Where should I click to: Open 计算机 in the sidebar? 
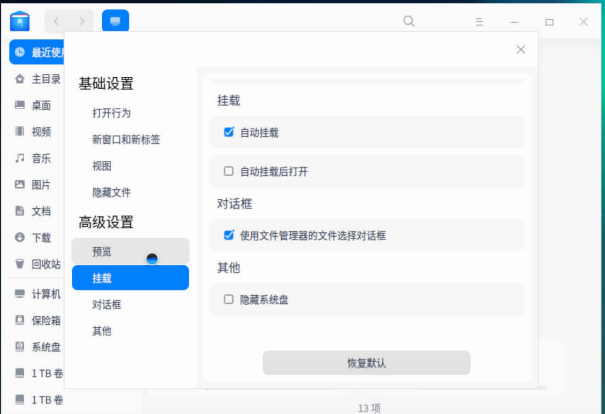coord(46,294)
